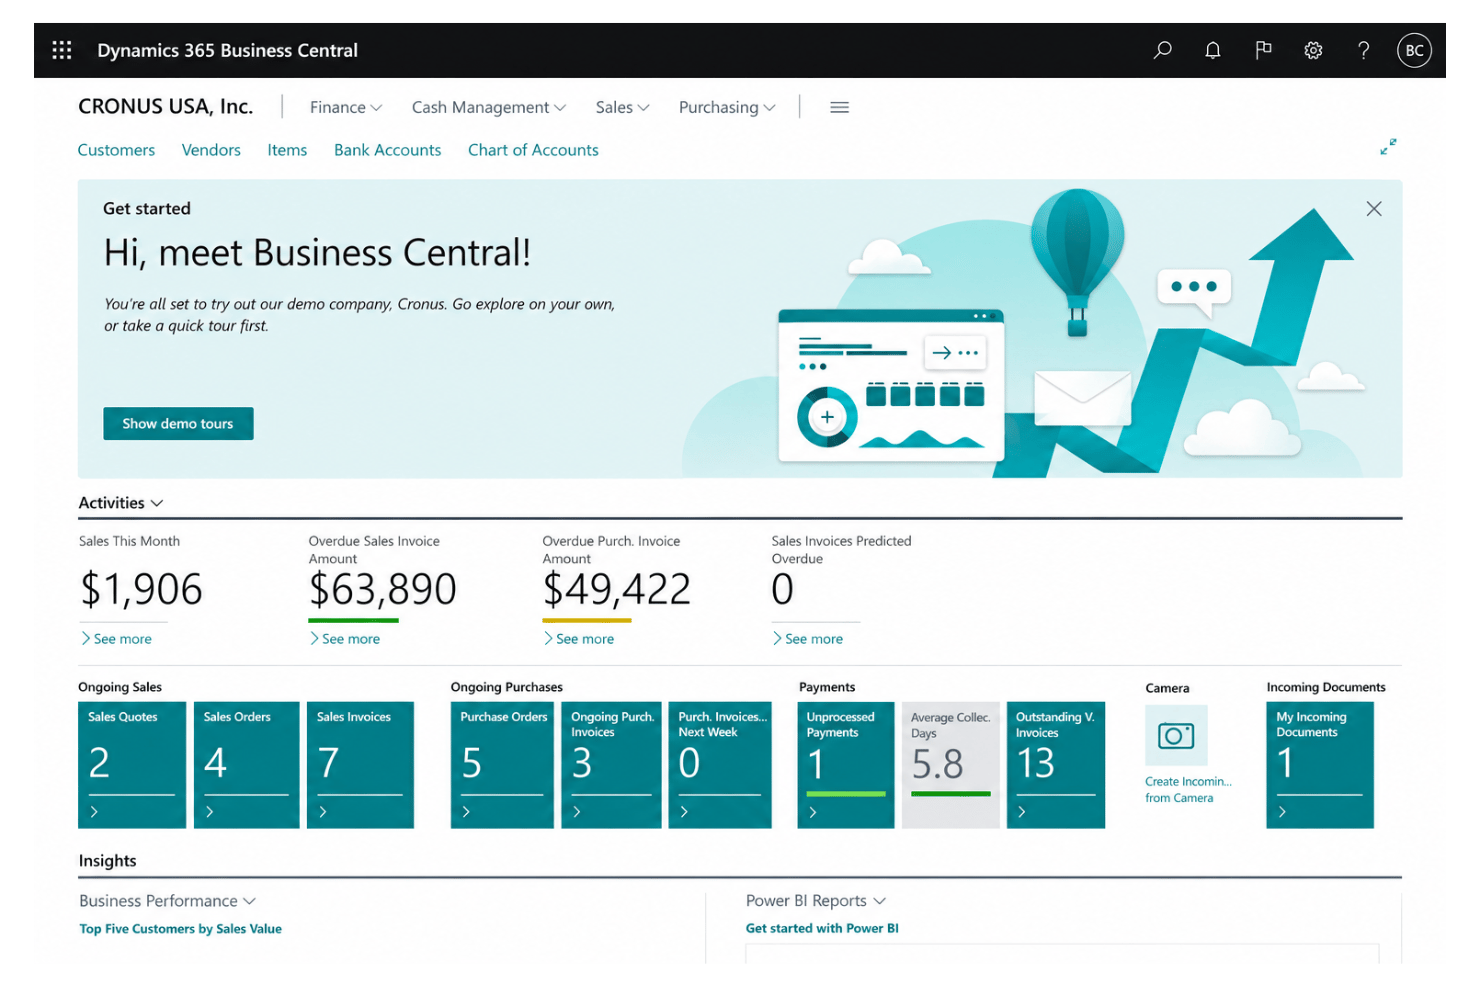Open the BC user account avatar
This screenshot has width=1480, height=987.
click(1414, 50)
